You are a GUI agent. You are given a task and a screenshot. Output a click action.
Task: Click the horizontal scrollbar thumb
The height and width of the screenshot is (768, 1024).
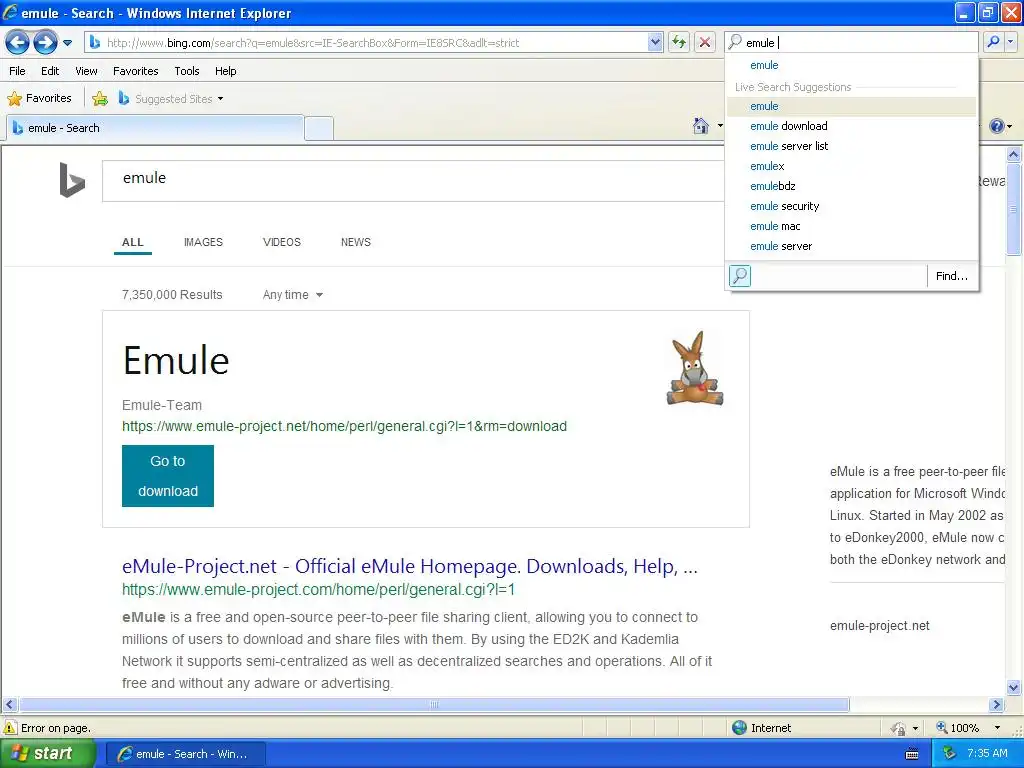[x=434, y=705]
